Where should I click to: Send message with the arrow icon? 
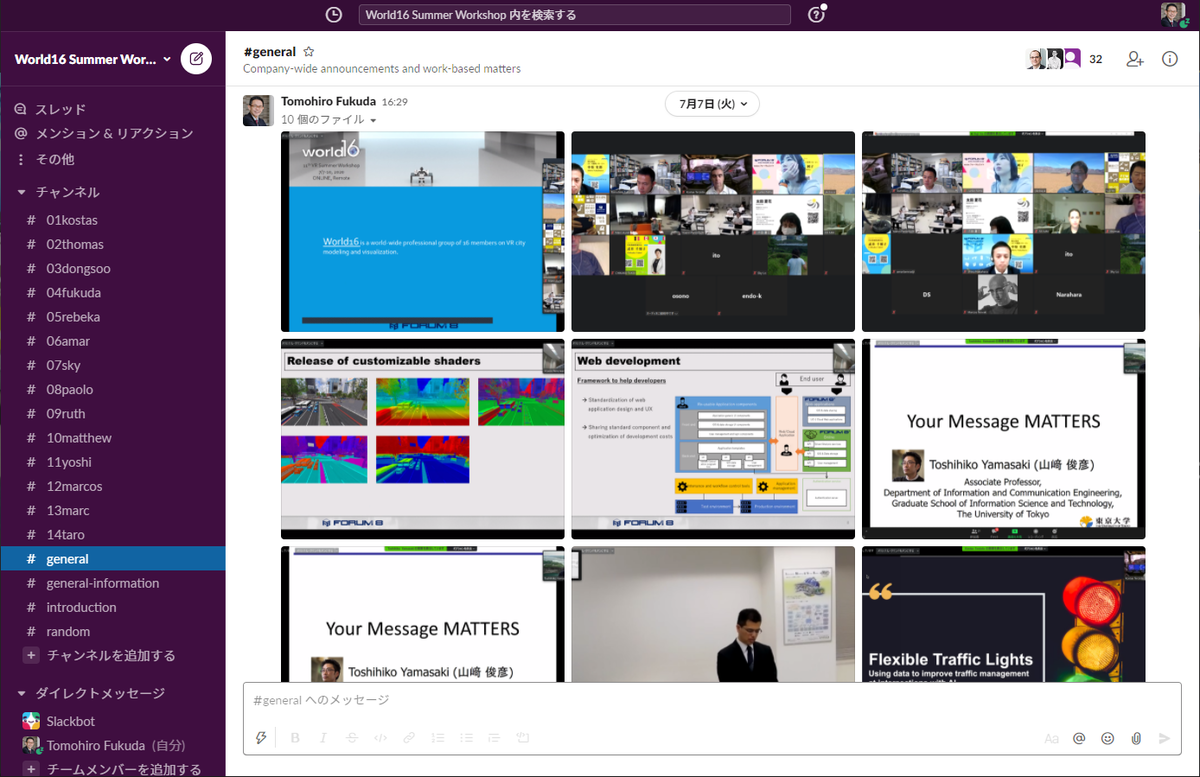pos(1164,738)
